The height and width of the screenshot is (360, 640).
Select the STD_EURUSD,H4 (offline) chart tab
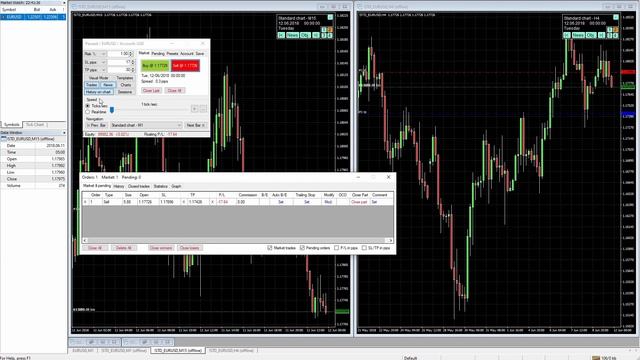point(231,351)
